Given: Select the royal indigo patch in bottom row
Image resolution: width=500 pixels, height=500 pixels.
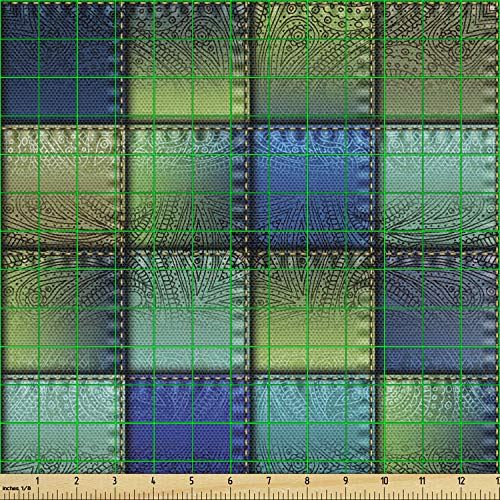Looking at the screenshot, I should (x=186, y=423).
